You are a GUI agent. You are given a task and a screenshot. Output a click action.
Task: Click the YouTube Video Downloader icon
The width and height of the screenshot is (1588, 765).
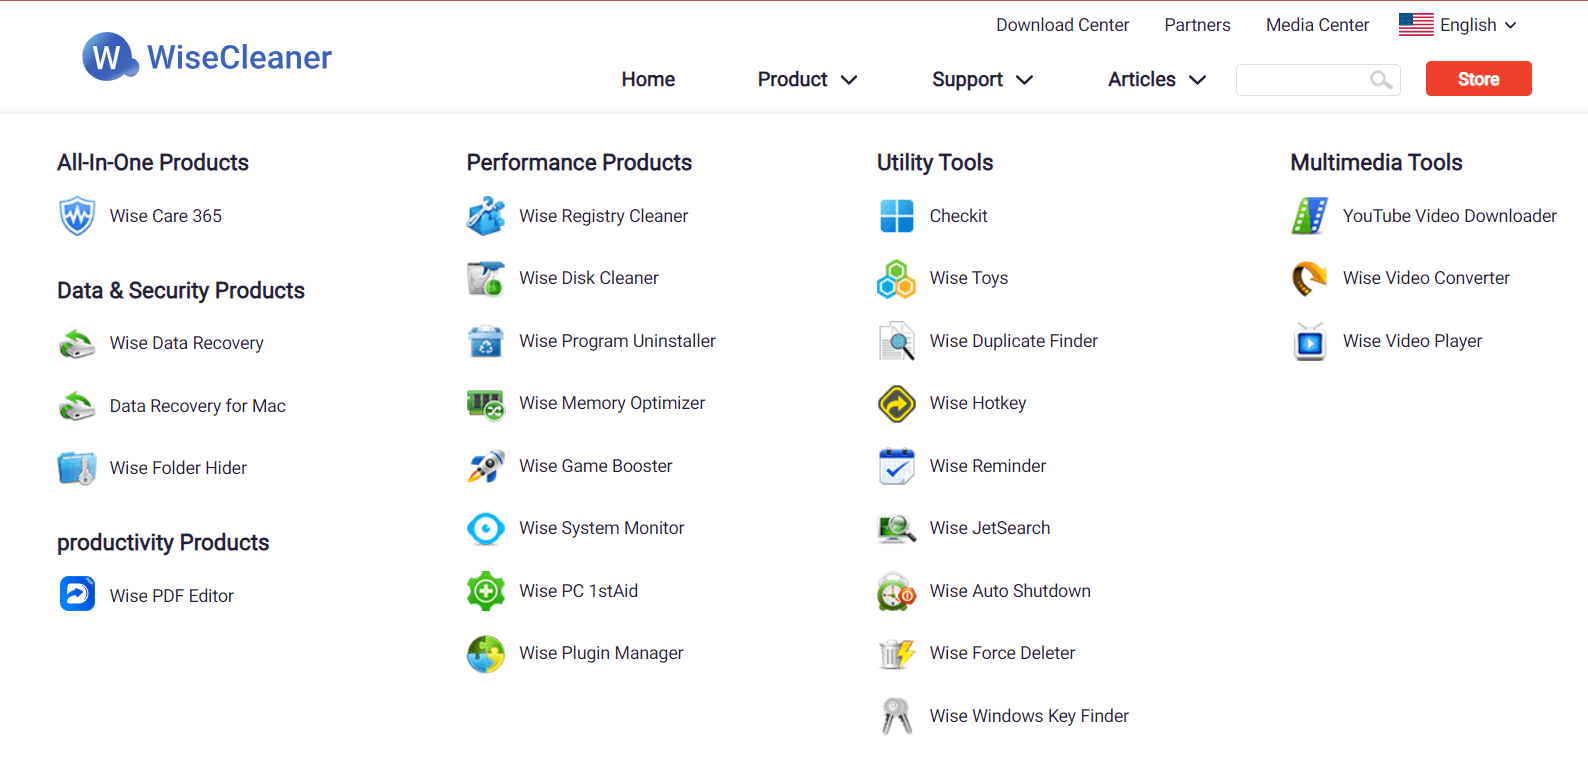[1310, 216]
